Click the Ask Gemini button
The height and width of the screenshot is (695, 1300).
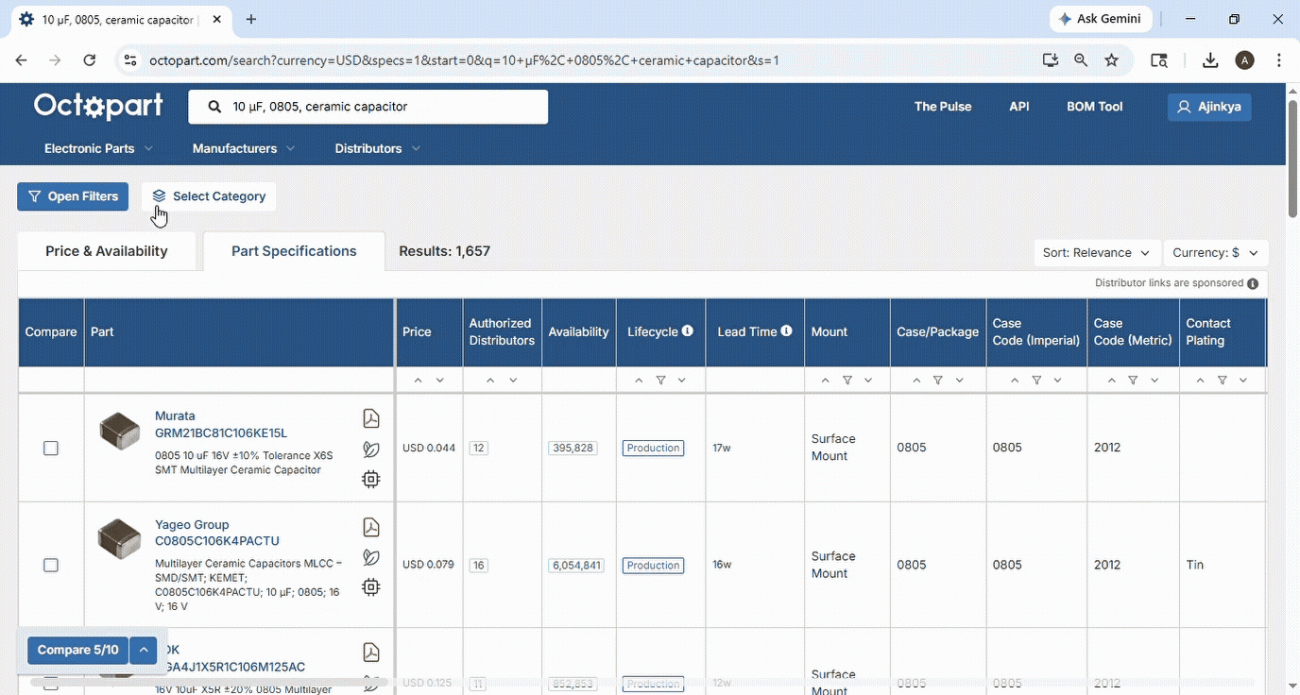coord(1101,19)
